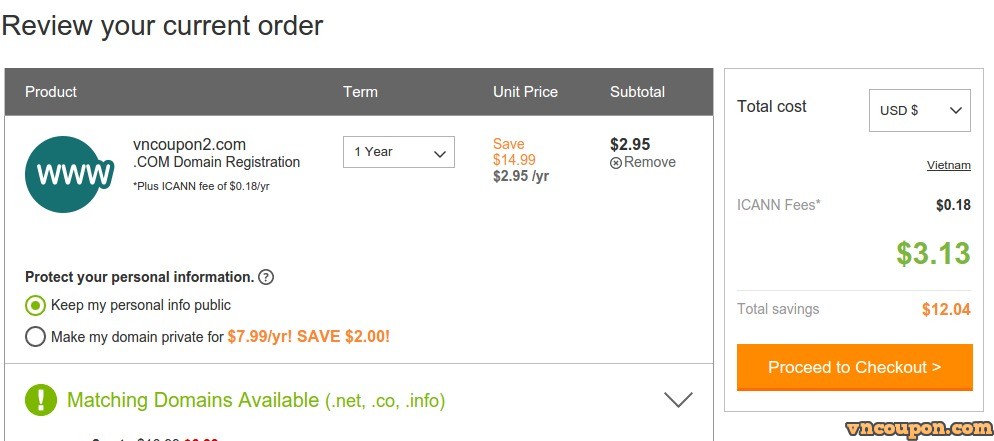The height and width of the screenshot is (441, 994).
Task: Expand matching domains with the chevron arrow
Action: coord(678,399)
